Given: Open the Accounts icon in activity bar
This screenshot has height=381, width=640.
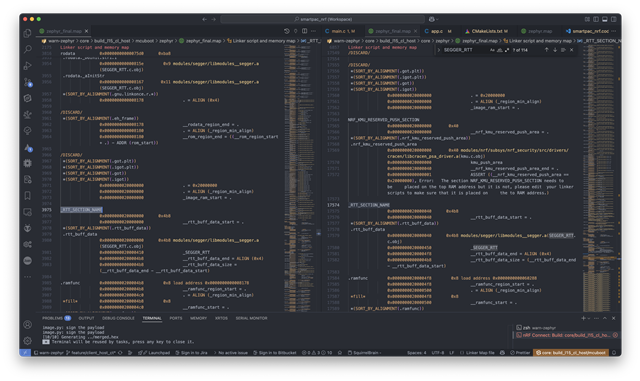Looking at the screenshot, I should (27, 325).
